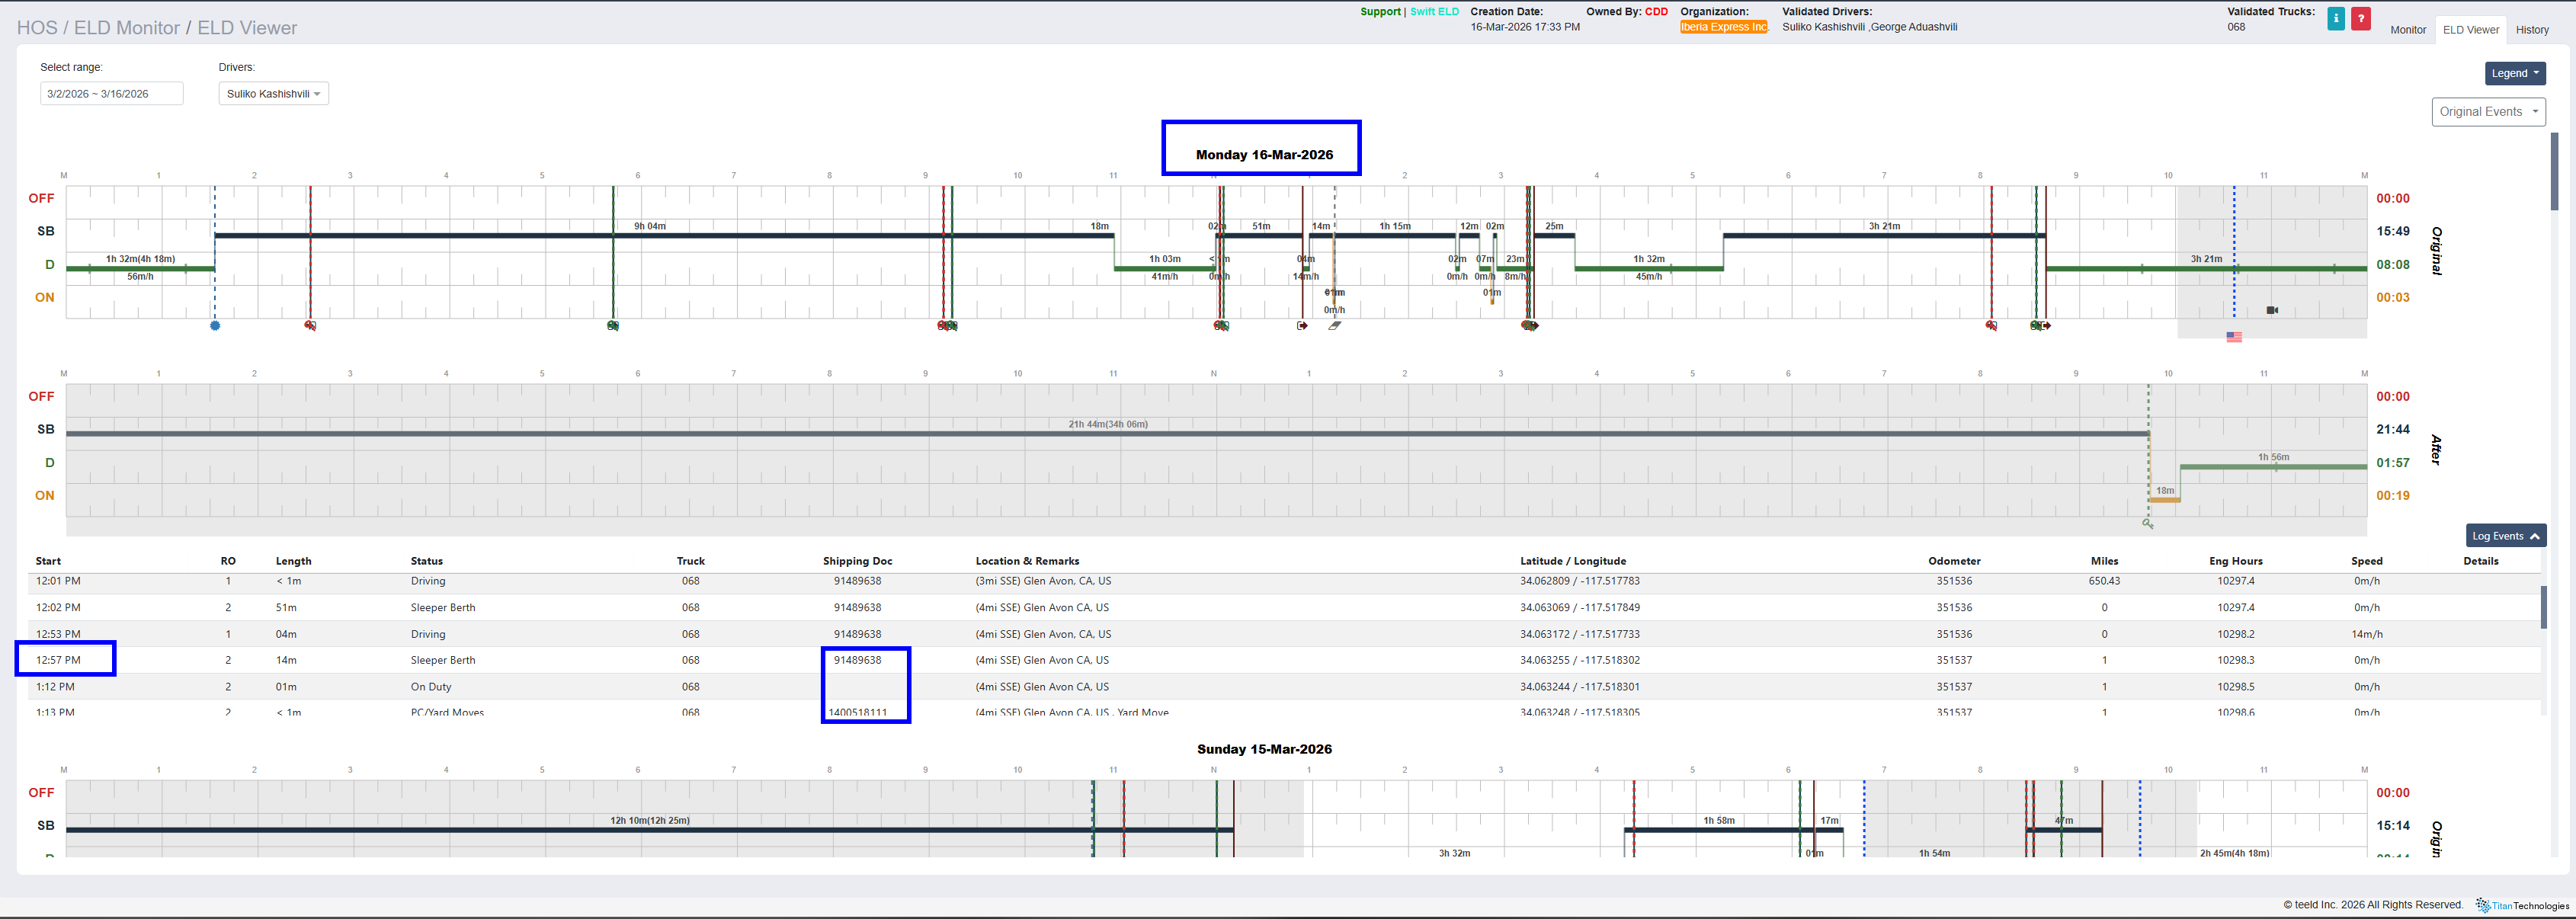
Task: Click the Swift ELD link
Action: point(1434,12)
